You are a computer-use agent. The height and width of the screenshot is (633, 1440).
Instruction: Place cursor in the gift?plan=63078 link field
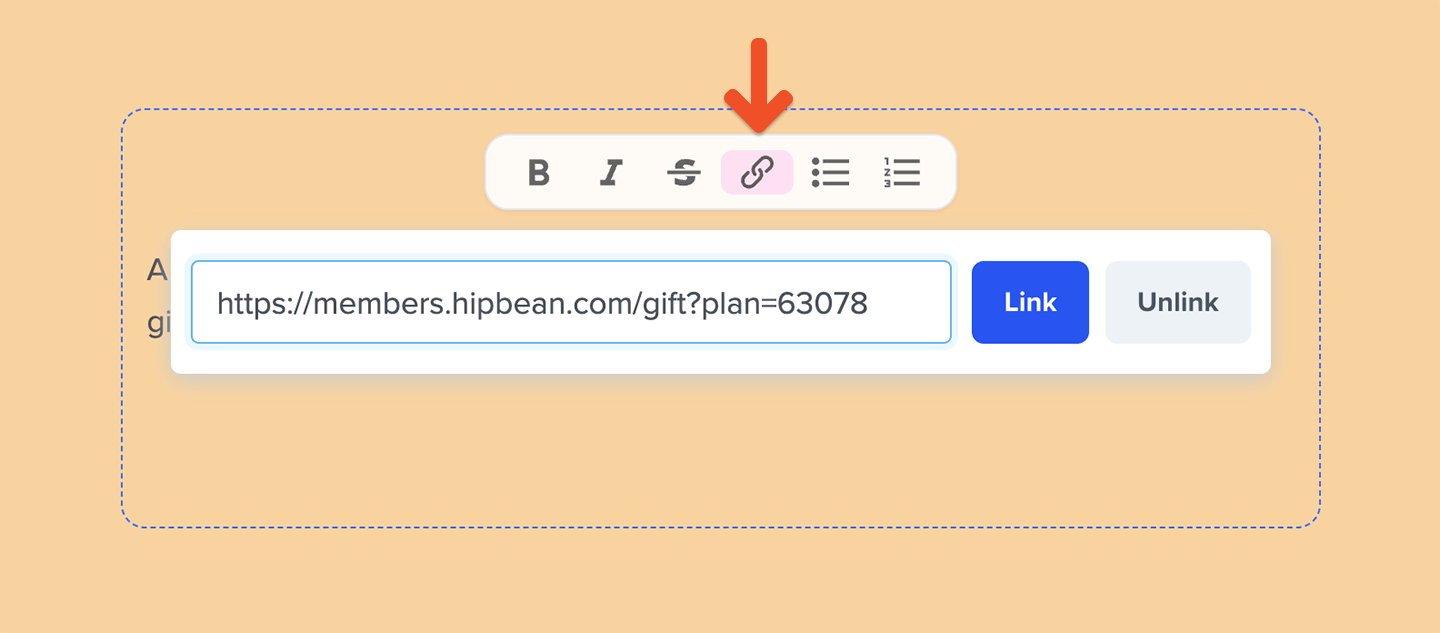tap(571, 302)
